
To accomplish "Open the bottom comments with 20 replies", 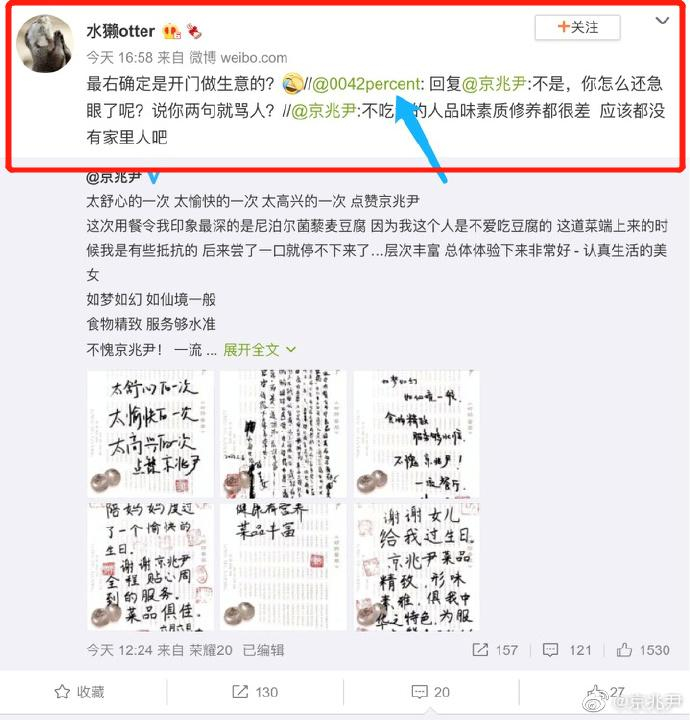I will (x=430, y=692).
